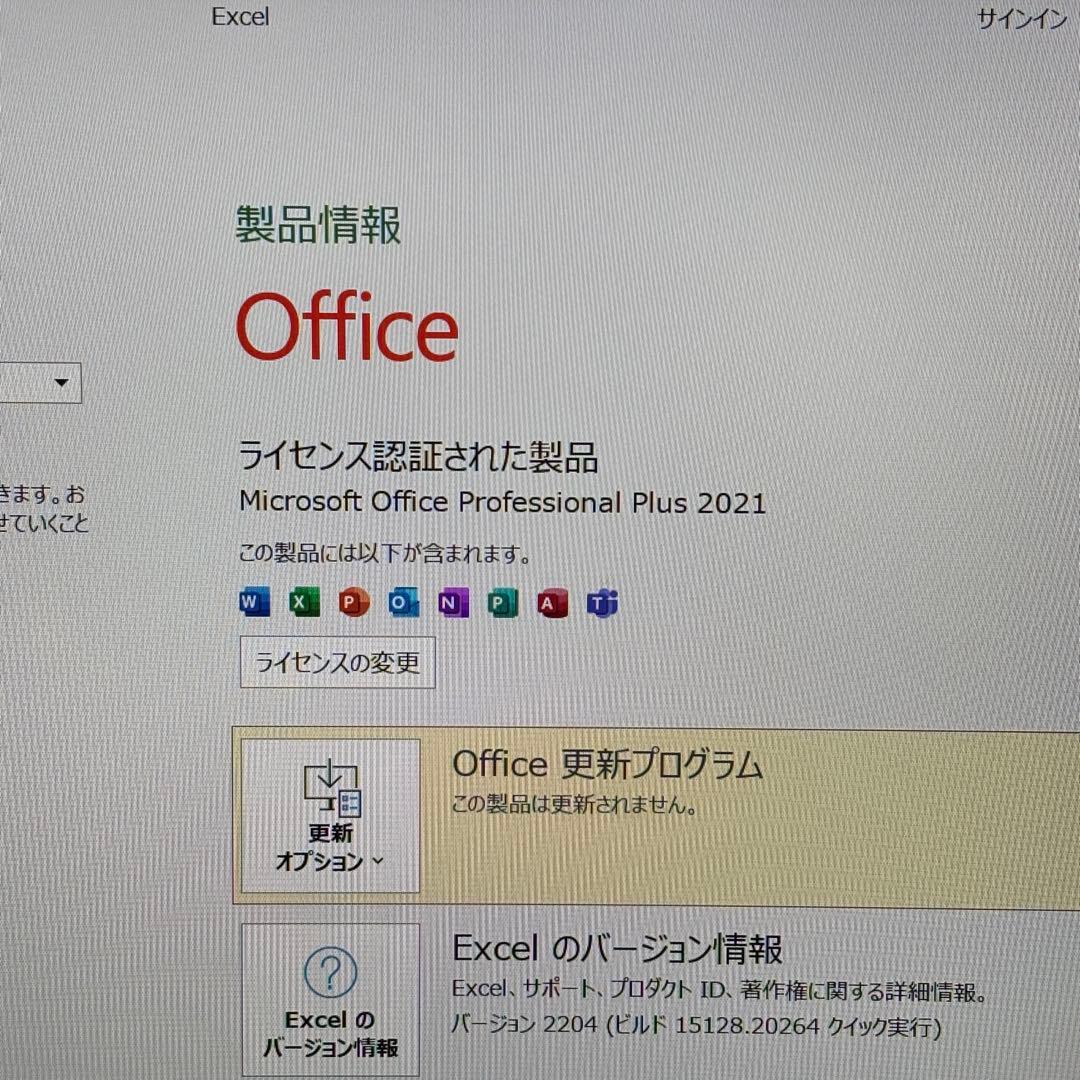The width and height of the screenshot is (1080, 1080).
Task: Open Word from the included products icons
Action: tap(253, 602)
